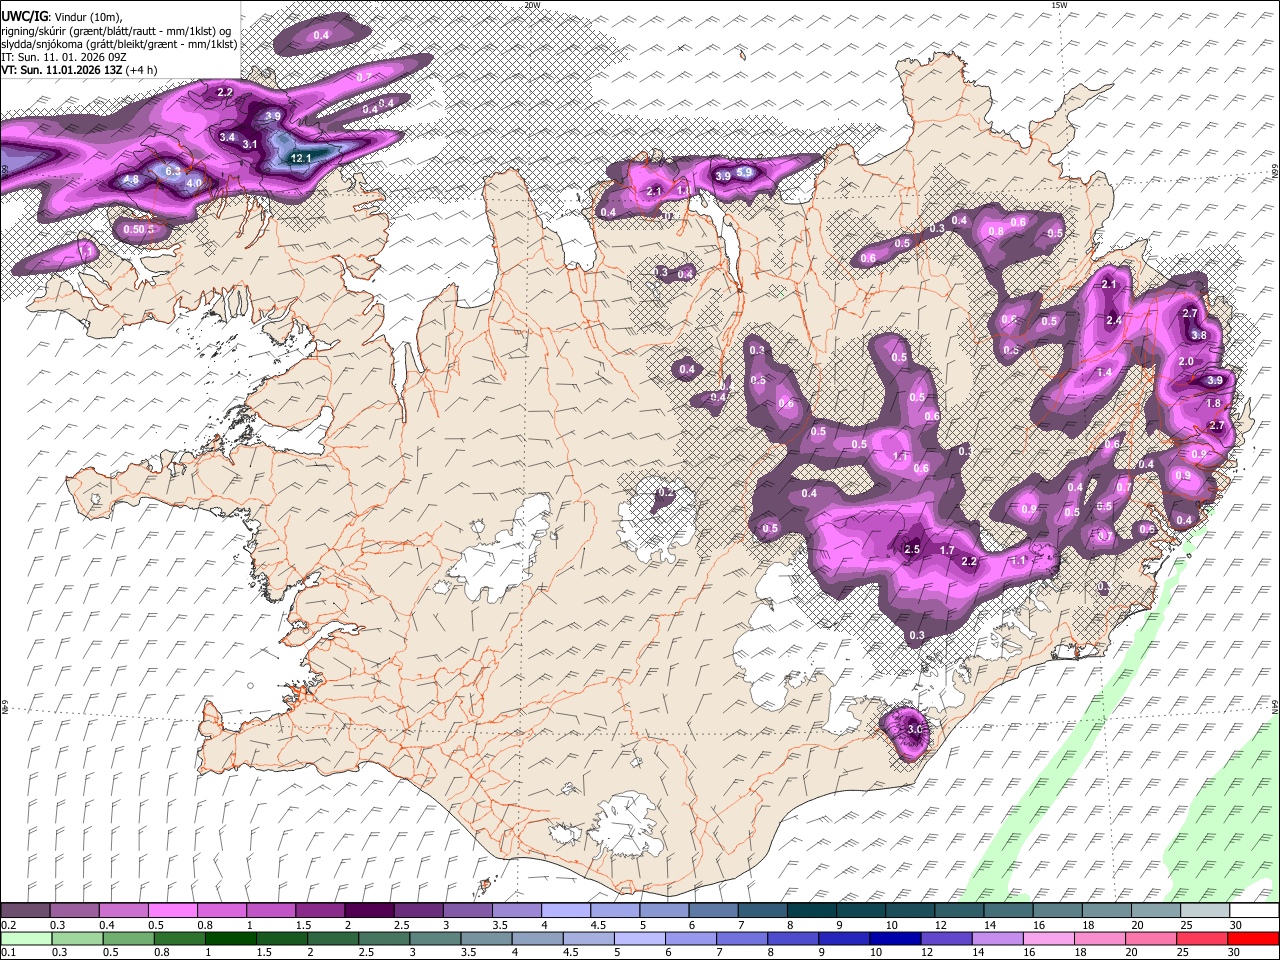Click the light lavender 4–4.5 swatch in top legend
Image resolution: width=1280 pixels, height=960 pixels.
point(566,910)
